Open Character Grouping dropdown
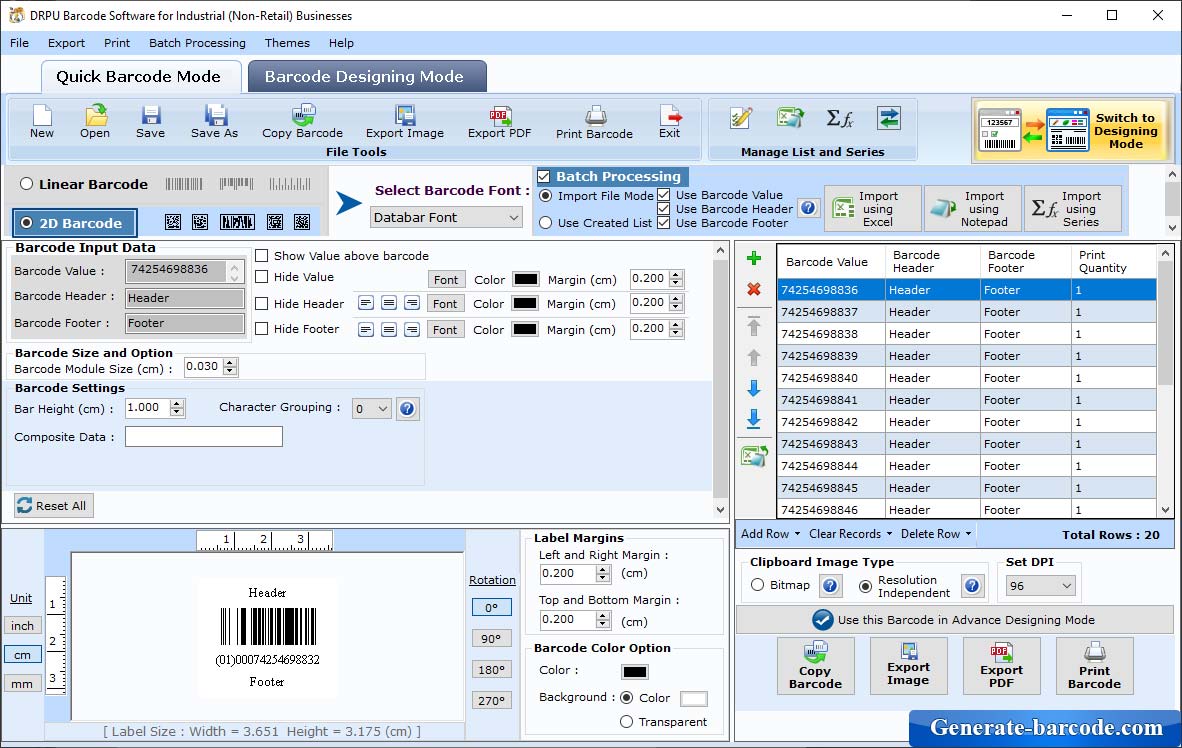Screen dimensions: 1182x748 point(372,409)
